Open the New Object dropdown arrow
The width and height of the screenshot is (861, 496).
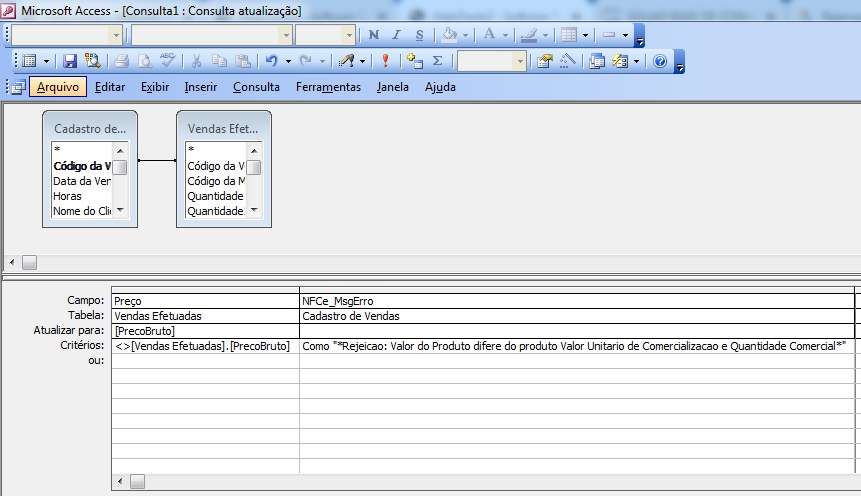636,61
